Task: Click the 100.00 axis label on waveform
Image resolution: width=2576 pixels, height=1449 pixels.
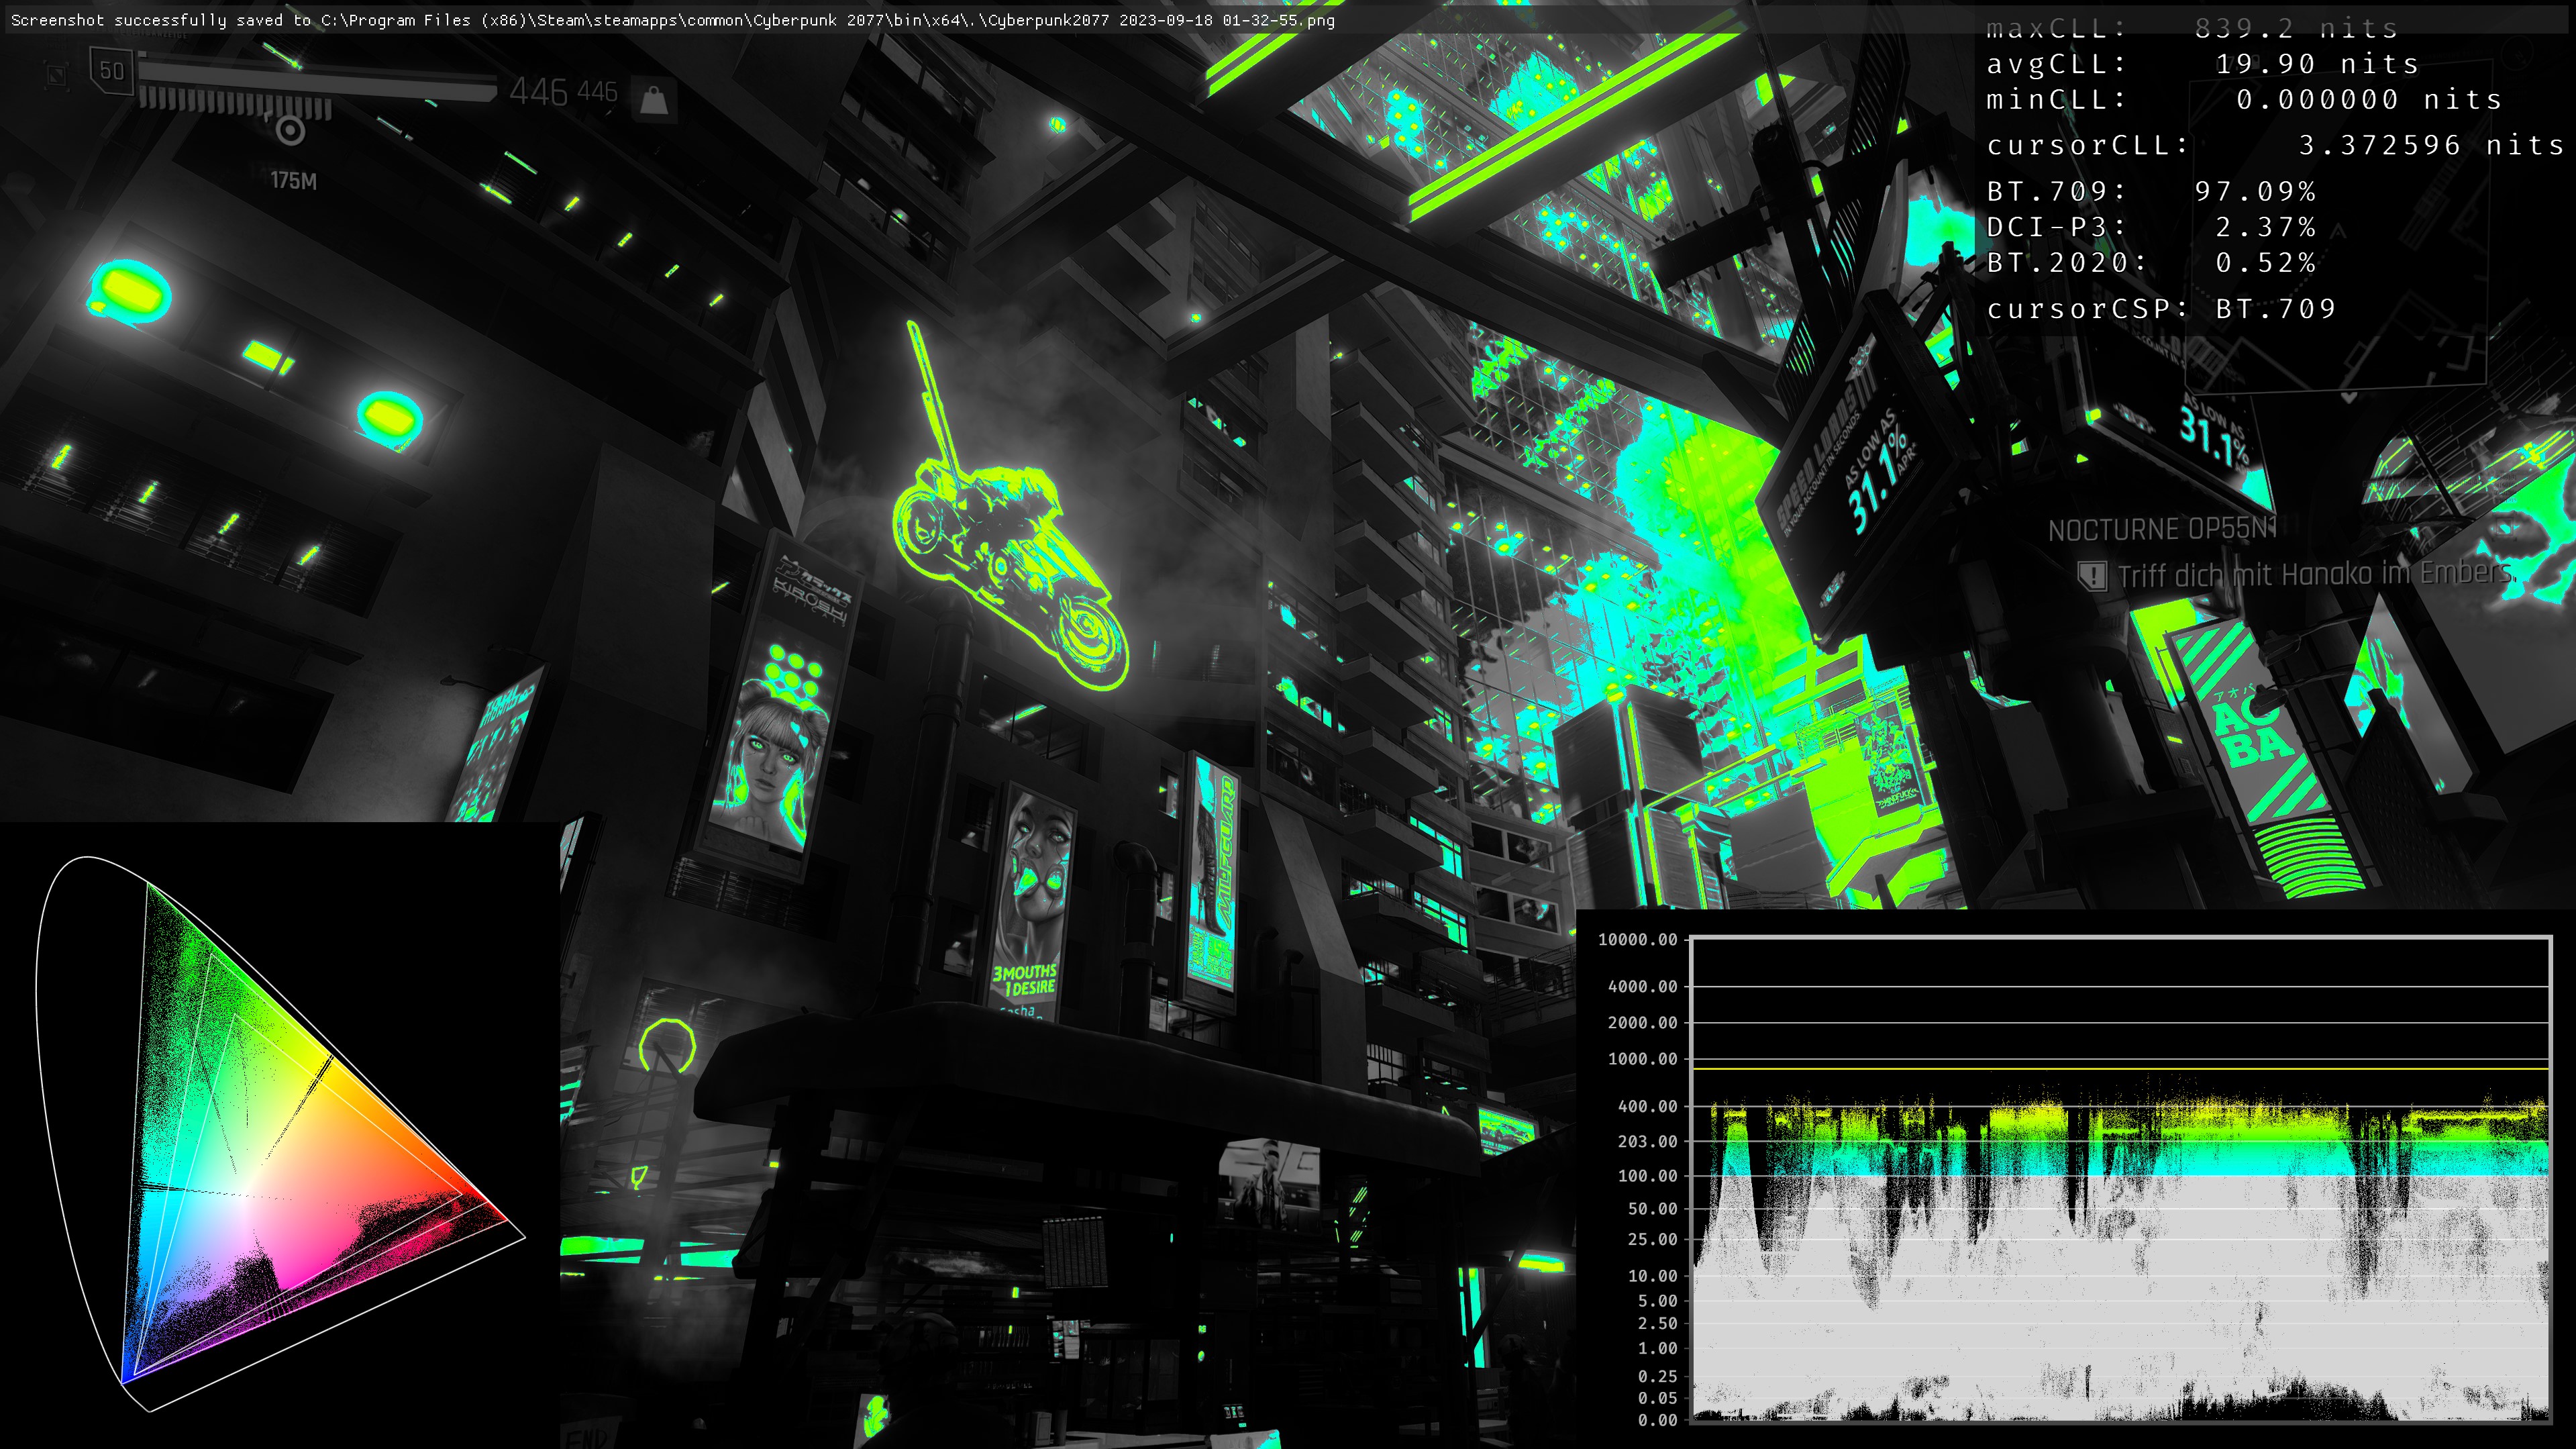Action: tap(1647, 1176)
